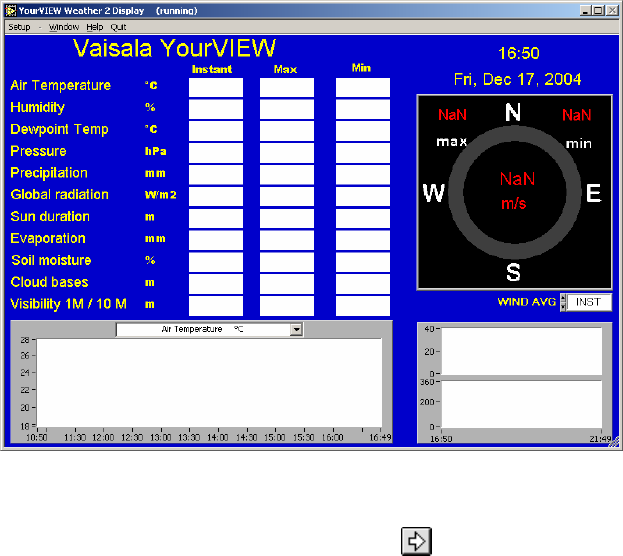This screenshot has width=623, height=556.
Task: Click the Visibility Instant value box
Action: point(216,306)
